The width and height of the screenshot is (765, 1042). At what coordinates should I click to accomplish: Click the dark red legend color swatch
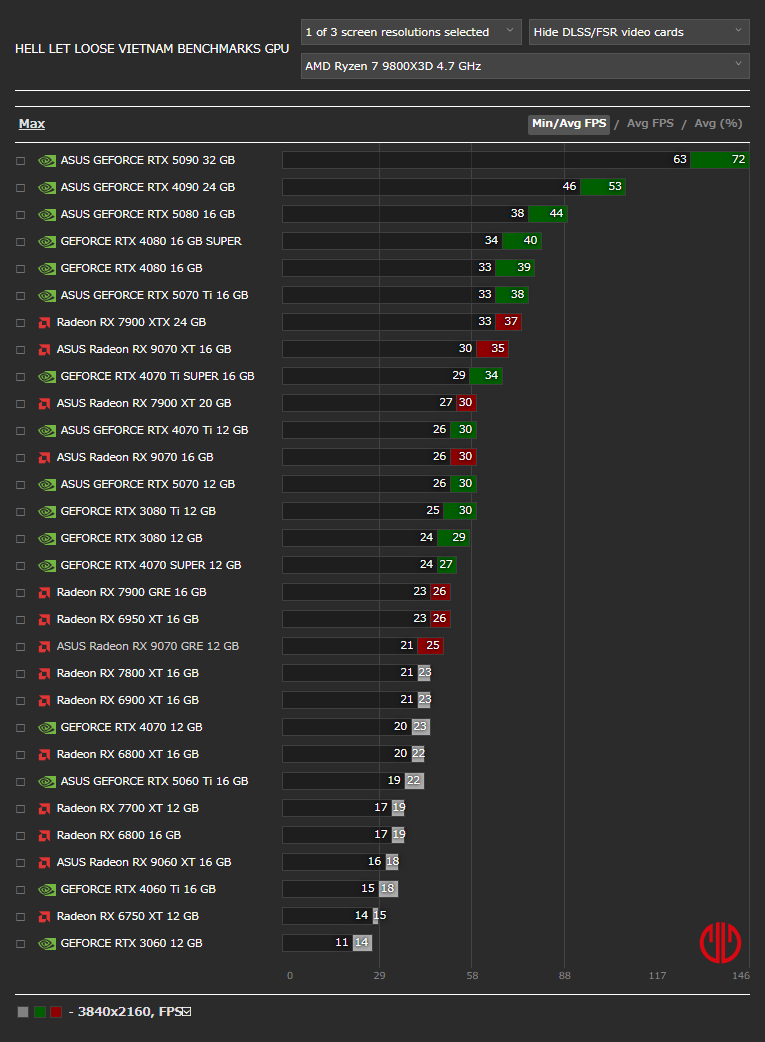(56, 1012)
